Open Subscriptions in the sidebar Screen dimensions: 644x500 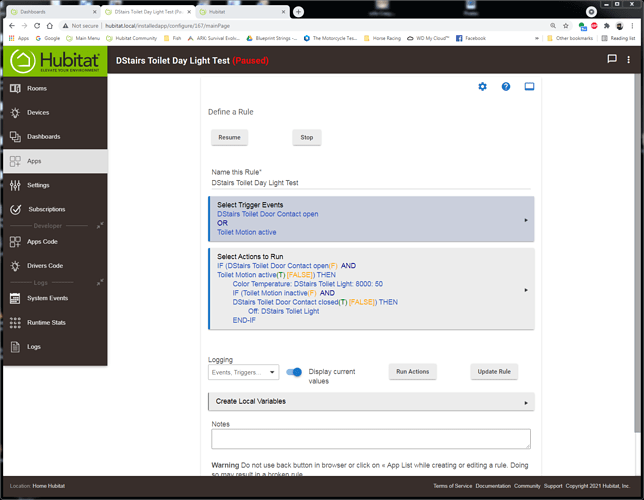pyautogui.click(x=55, y=209)
